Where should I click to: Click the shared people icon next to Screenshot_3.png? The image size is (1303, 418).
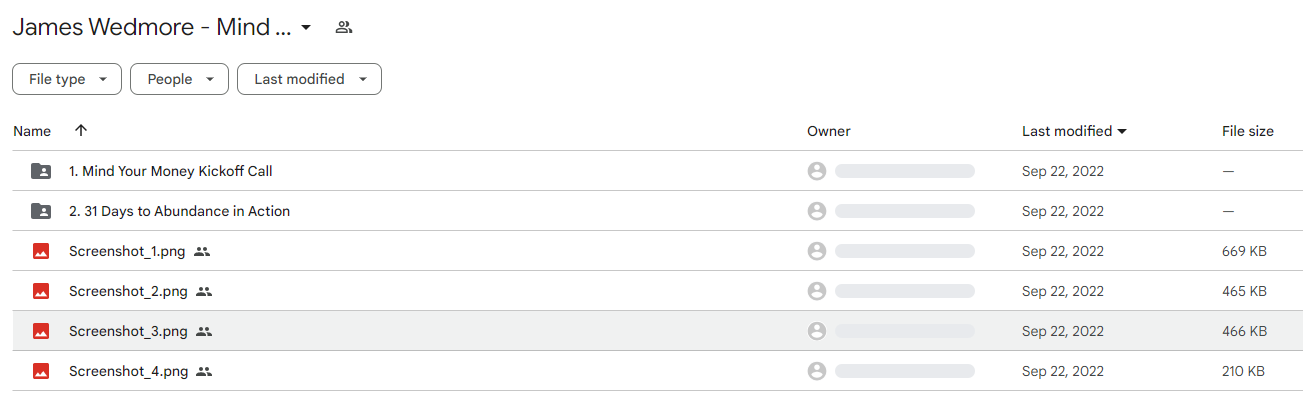point(204,331)
